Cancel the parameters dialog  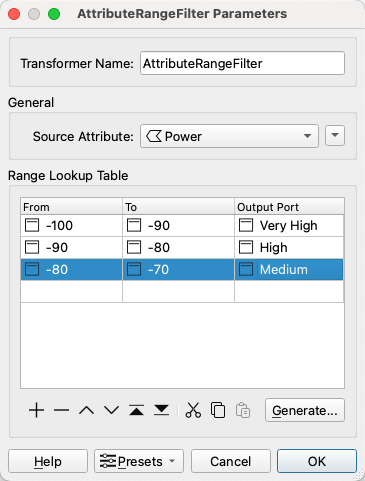tap(230, 461)
